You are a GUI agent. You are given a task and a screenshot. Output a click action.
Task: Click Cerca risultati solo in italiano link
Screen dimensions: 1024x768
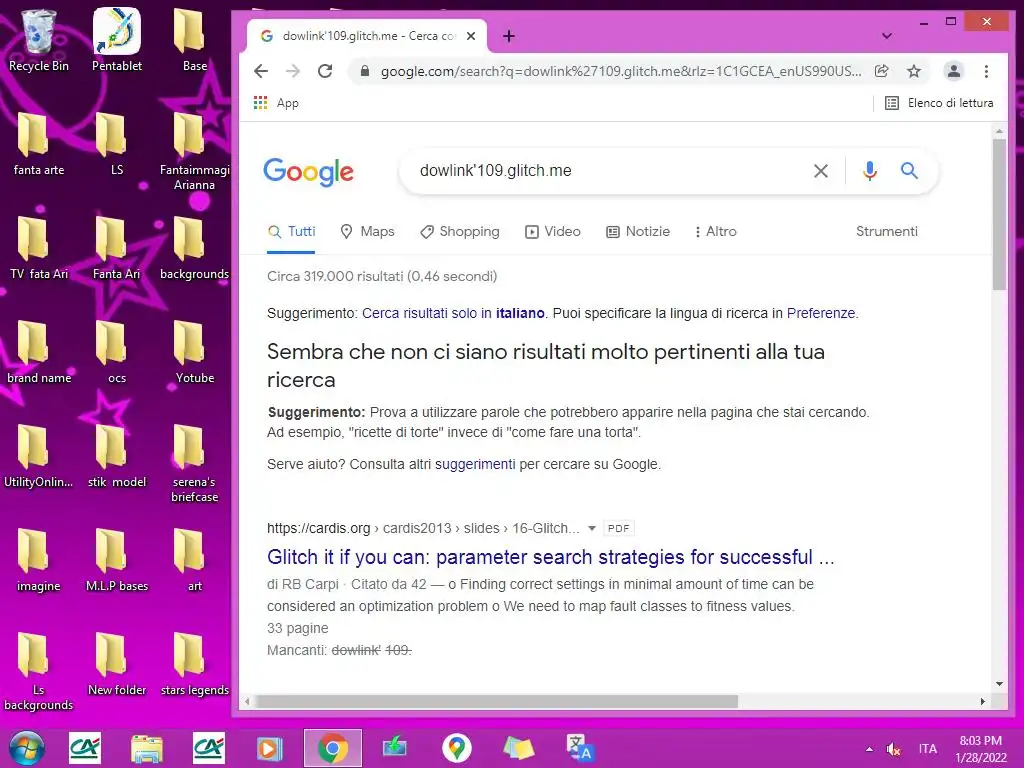tap(453, 313)
